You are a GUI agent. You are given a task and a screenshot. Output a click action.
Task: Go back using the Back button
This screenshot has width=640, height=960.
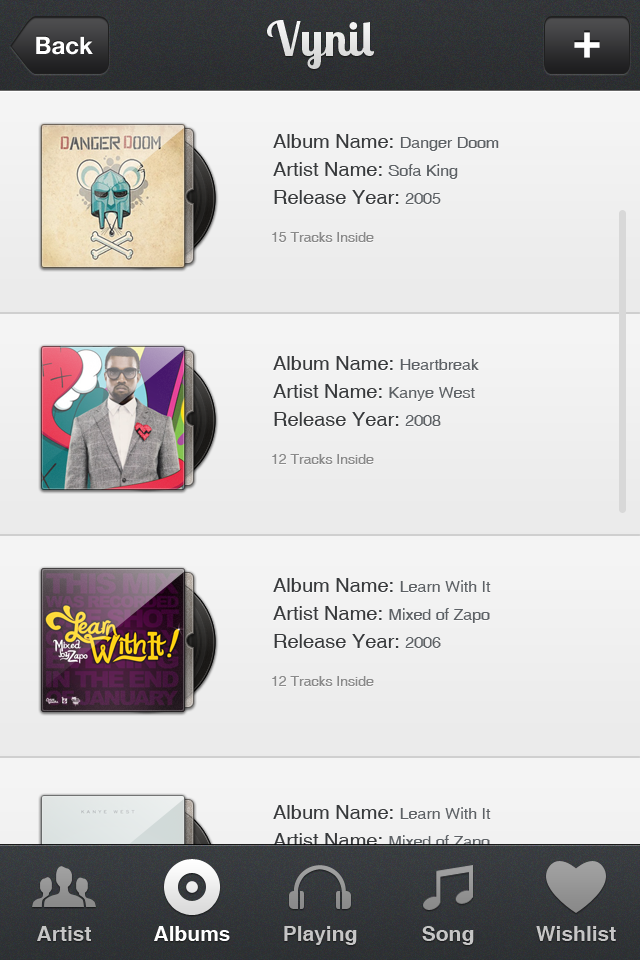[x=60, y=45]
